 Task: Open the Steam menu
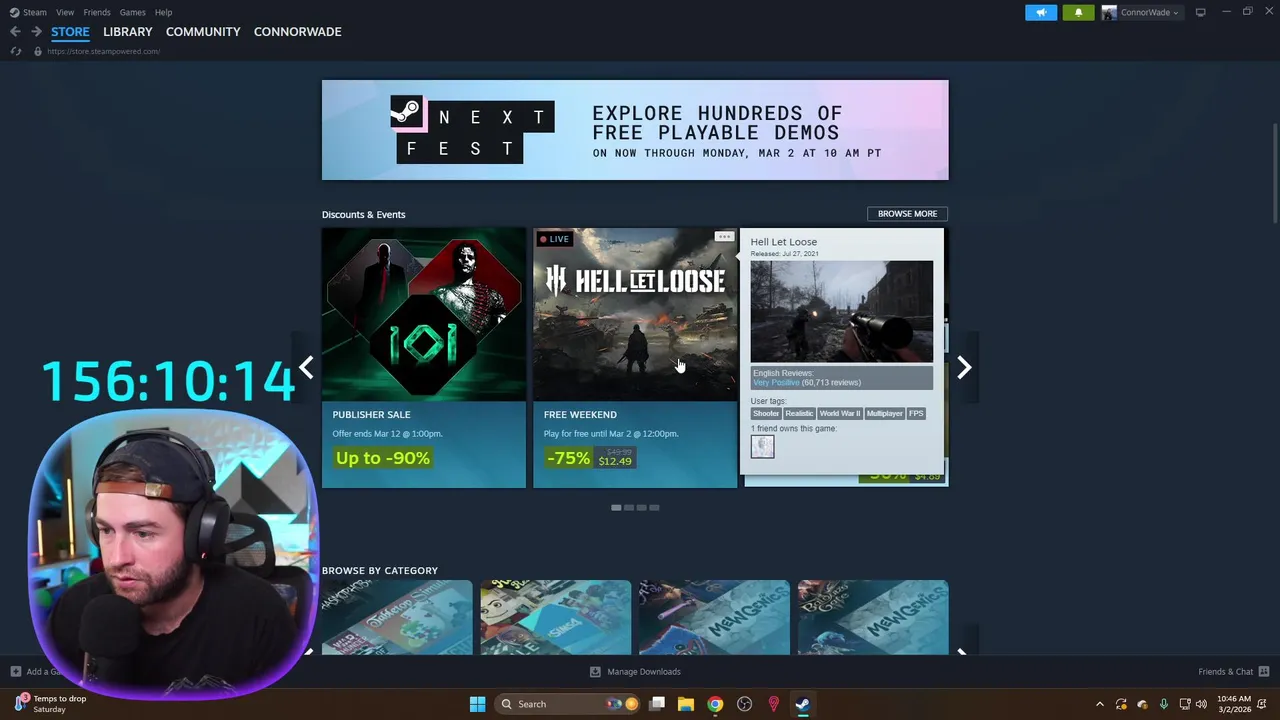tap(35, 12)
